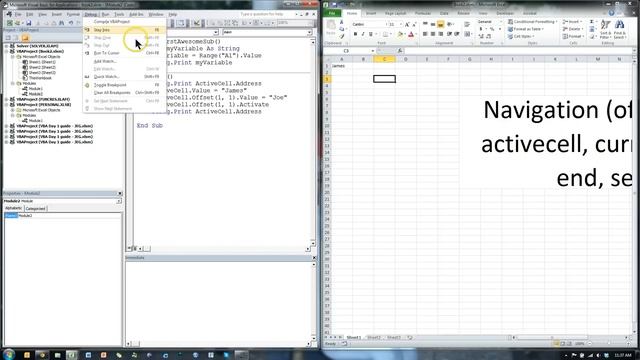640x360 pixels.
Task: Select Module2 in the Book2 project tree
Action: 36,94
